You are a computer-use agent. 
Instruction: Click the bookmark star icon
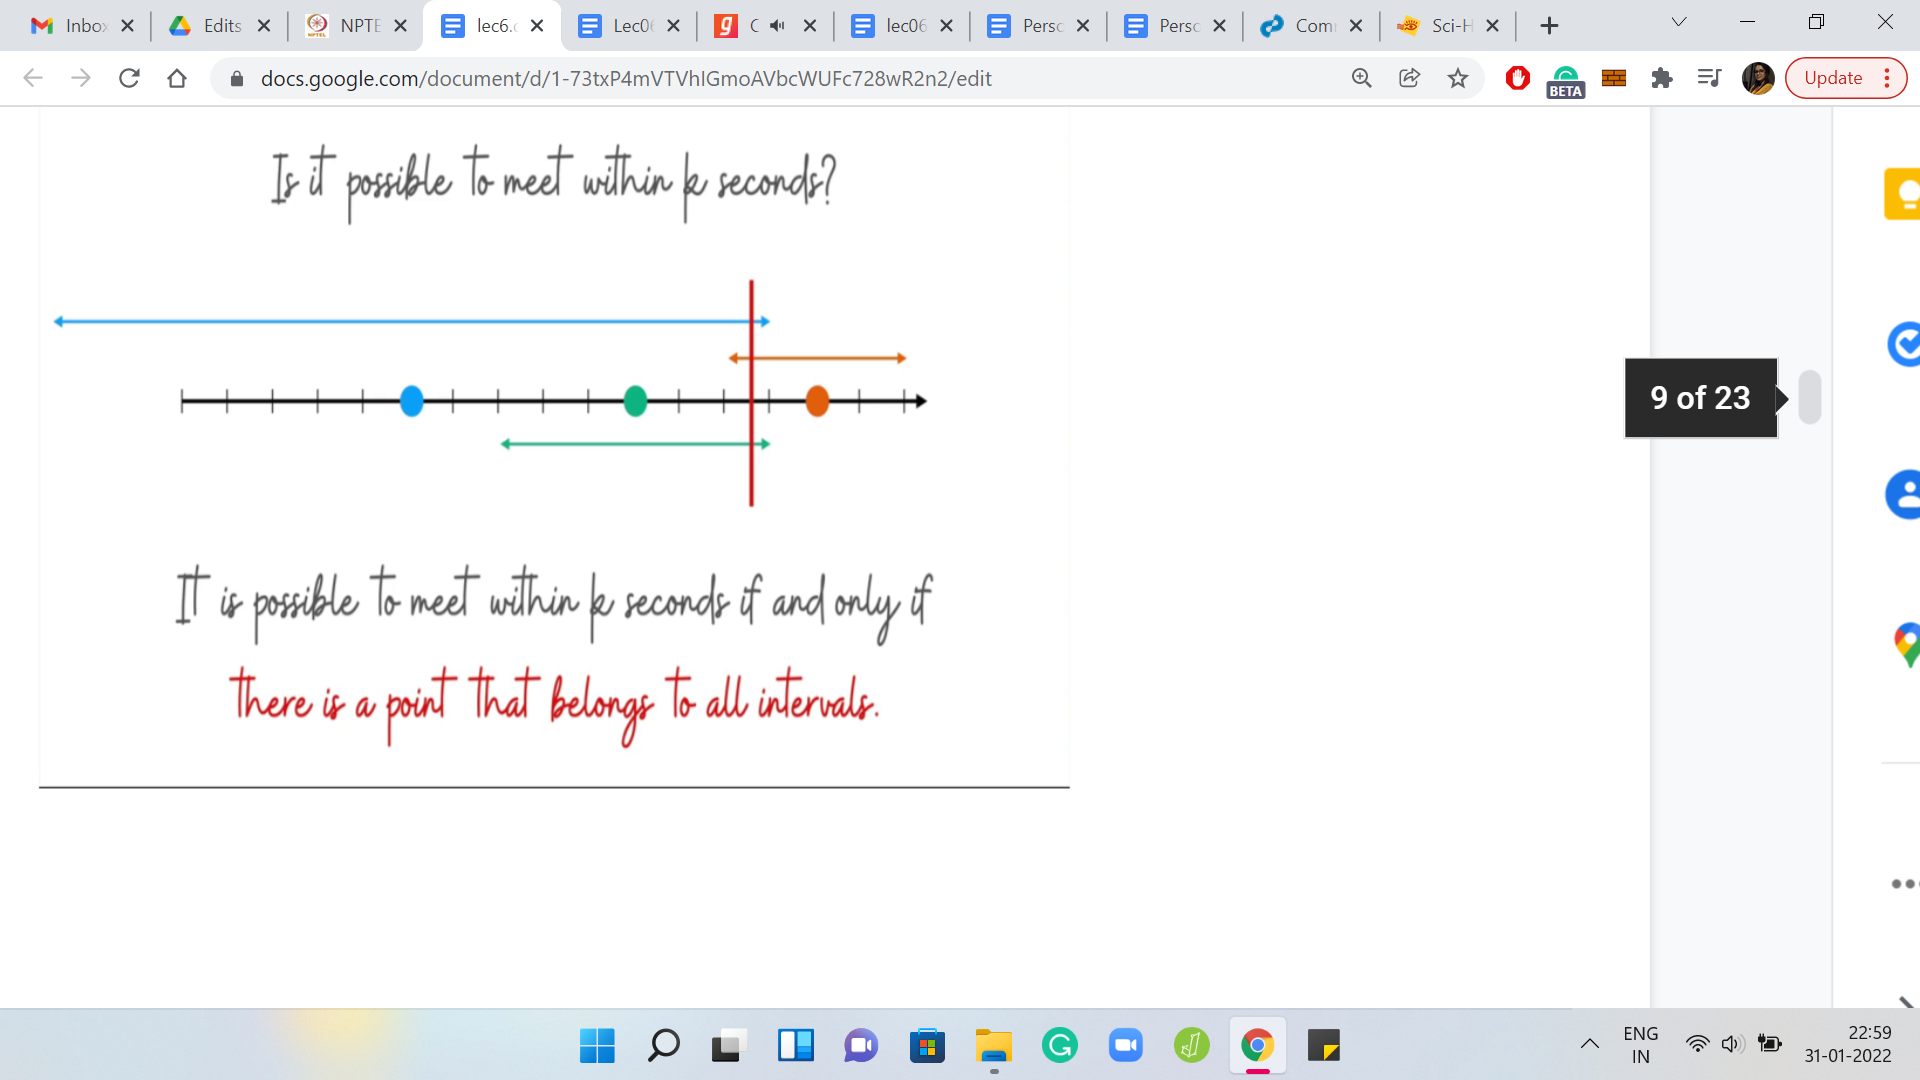[x=1458, y=78]
